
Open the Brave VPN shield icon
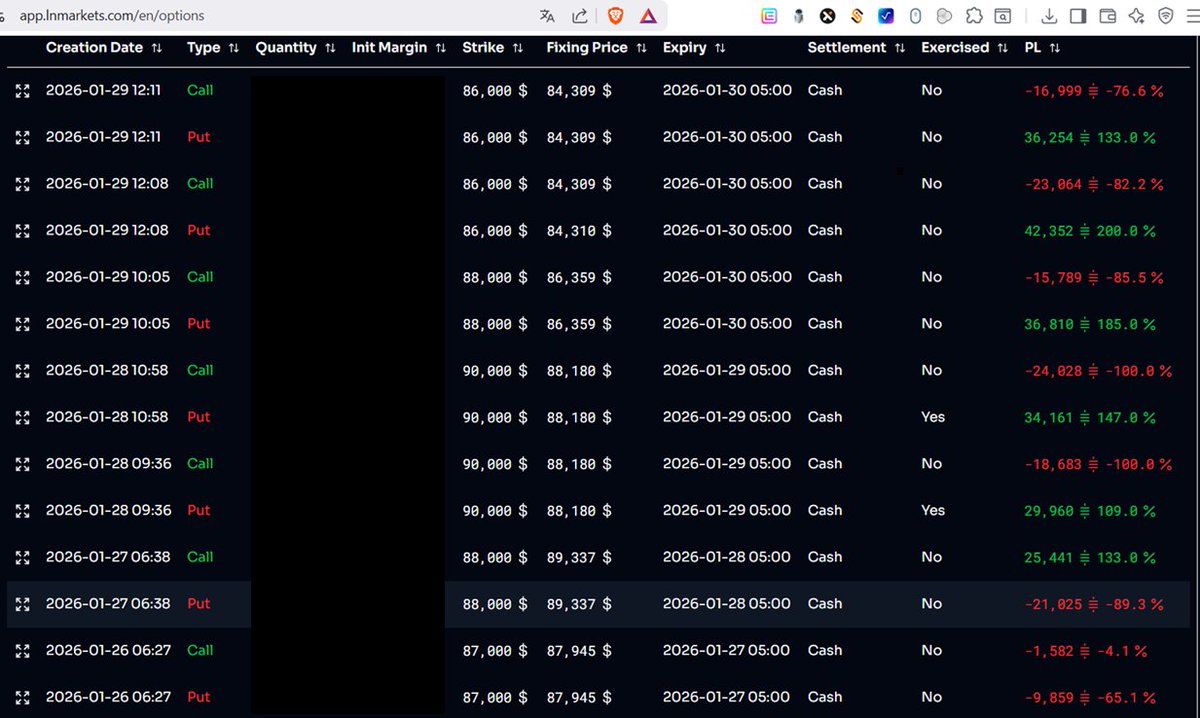click(1165, 15)
